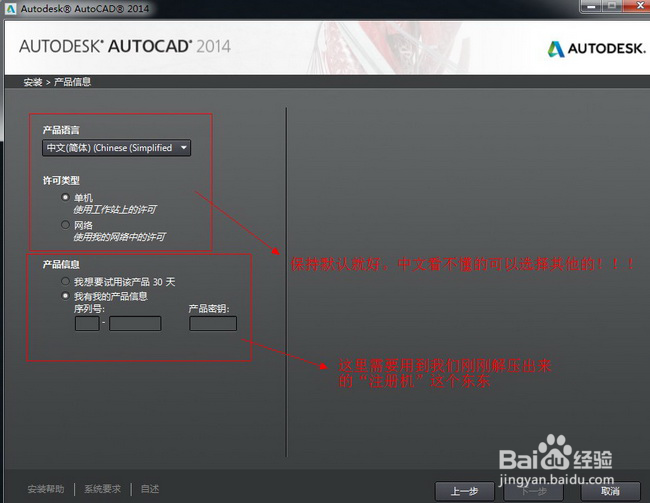Click the 产品信息 breadcrumb text
The width and height of the screenshot is (650, 503).
click(73, 82)
